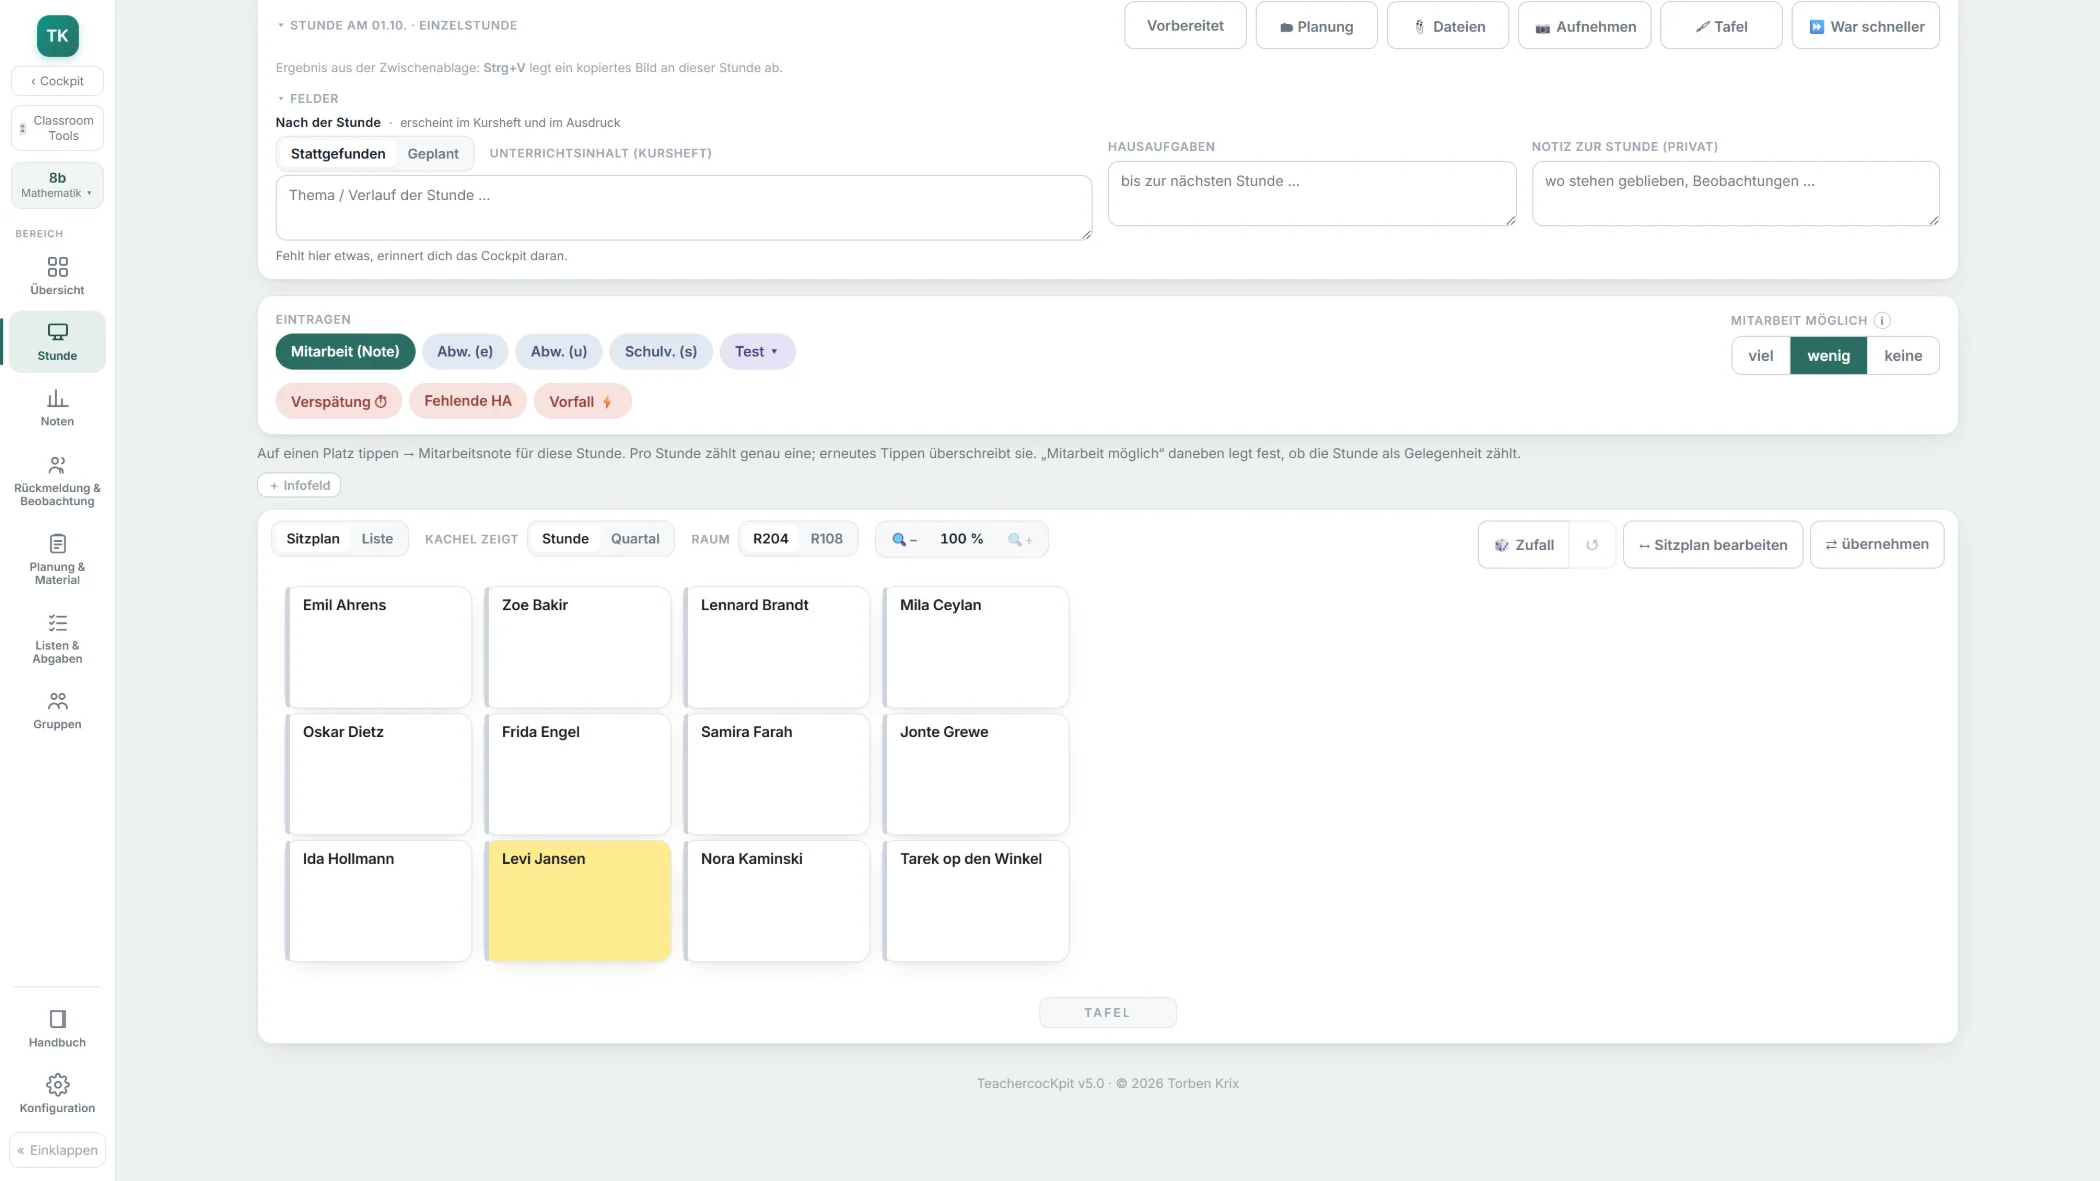Switch tile display to Quartal

pyautogui.click(x=635, y=539)
